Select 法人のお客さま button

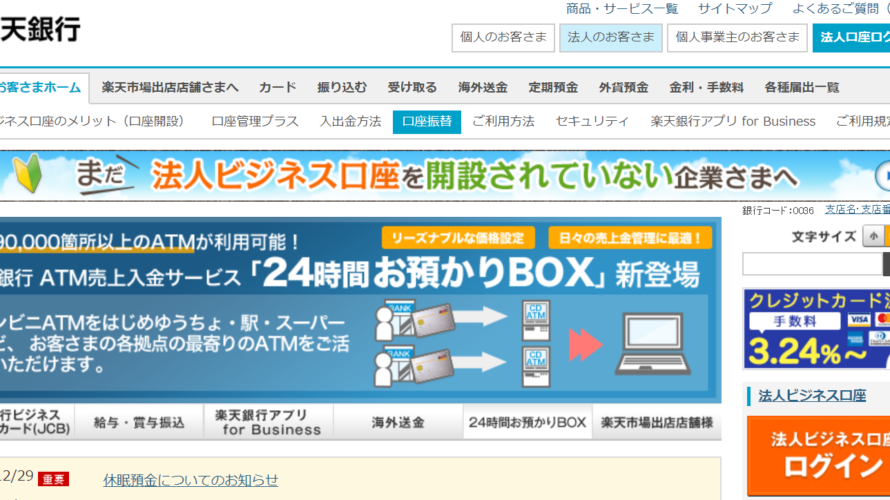tap(611, 37)
